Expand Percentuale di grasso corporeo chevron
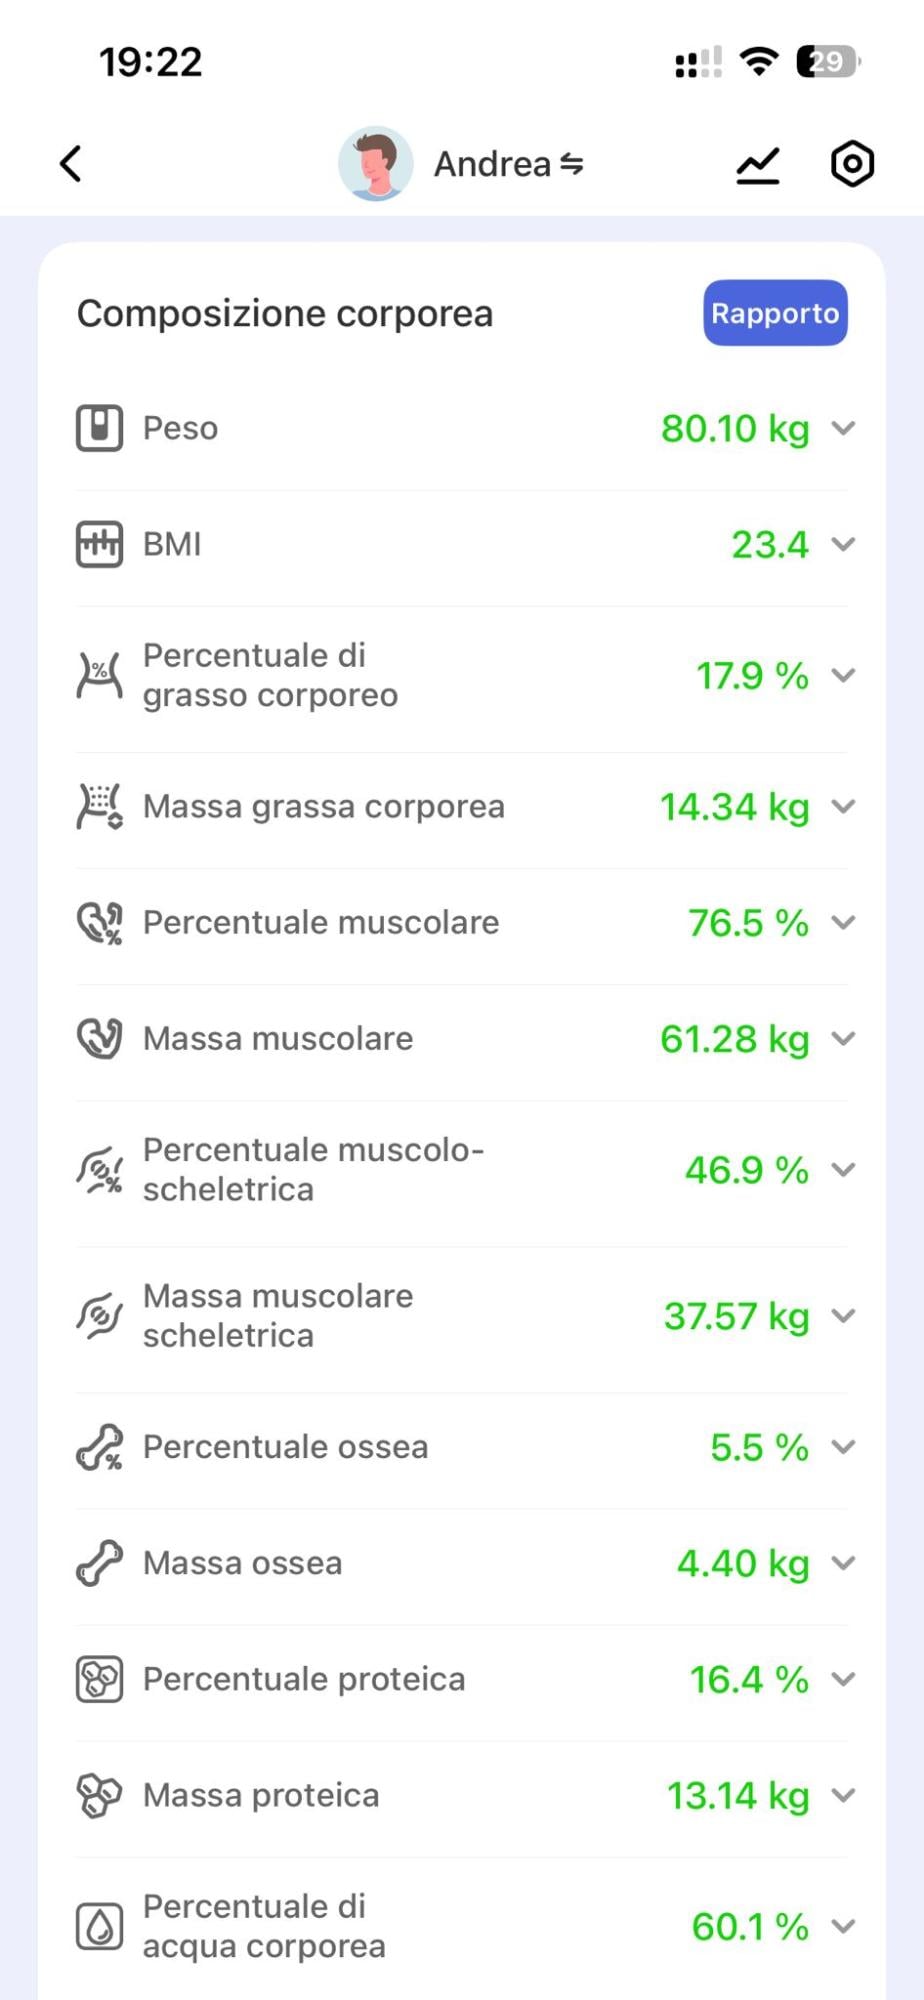The image size is (924, 2000). coord(844,675)
